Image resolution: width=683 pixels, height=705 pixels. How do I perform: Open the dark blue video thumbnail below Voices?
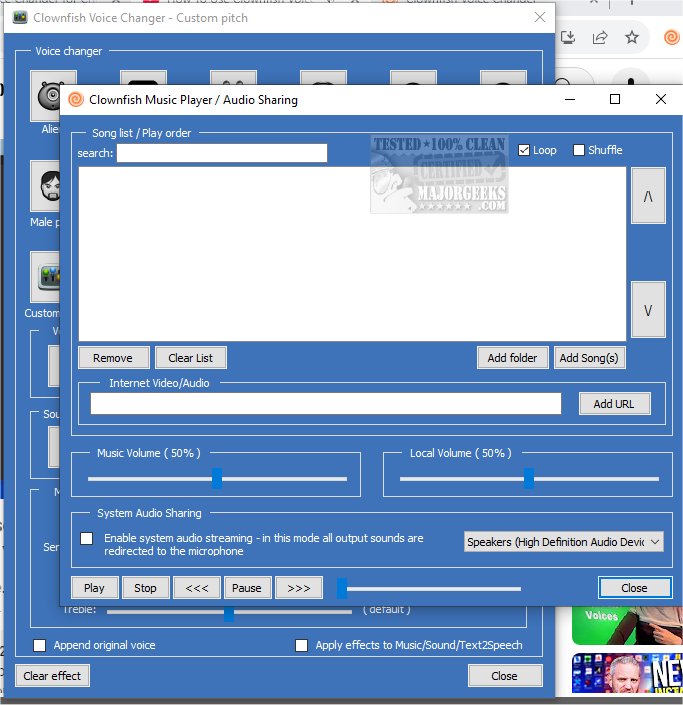627,673
